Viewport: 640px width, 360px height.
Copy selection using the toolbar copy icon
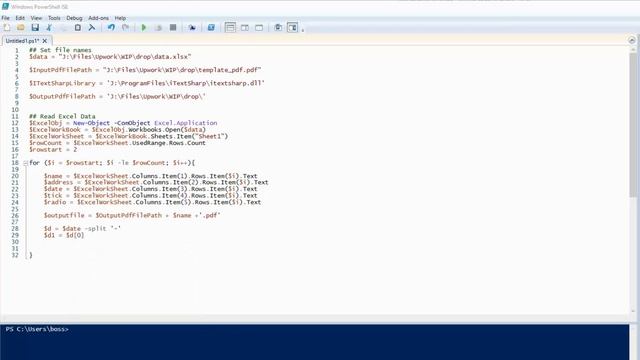[63, 28]
